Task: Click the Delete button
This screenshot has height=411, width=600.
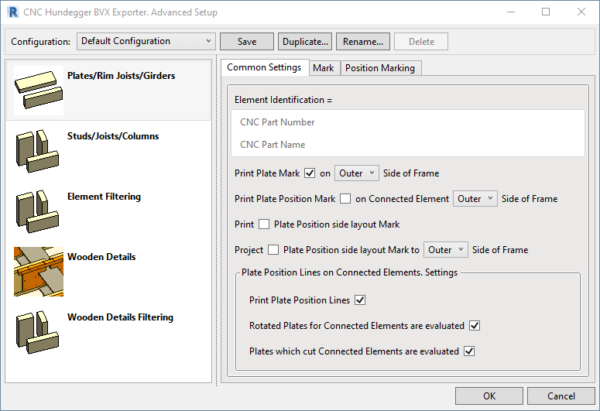Action: pos(421,41)
